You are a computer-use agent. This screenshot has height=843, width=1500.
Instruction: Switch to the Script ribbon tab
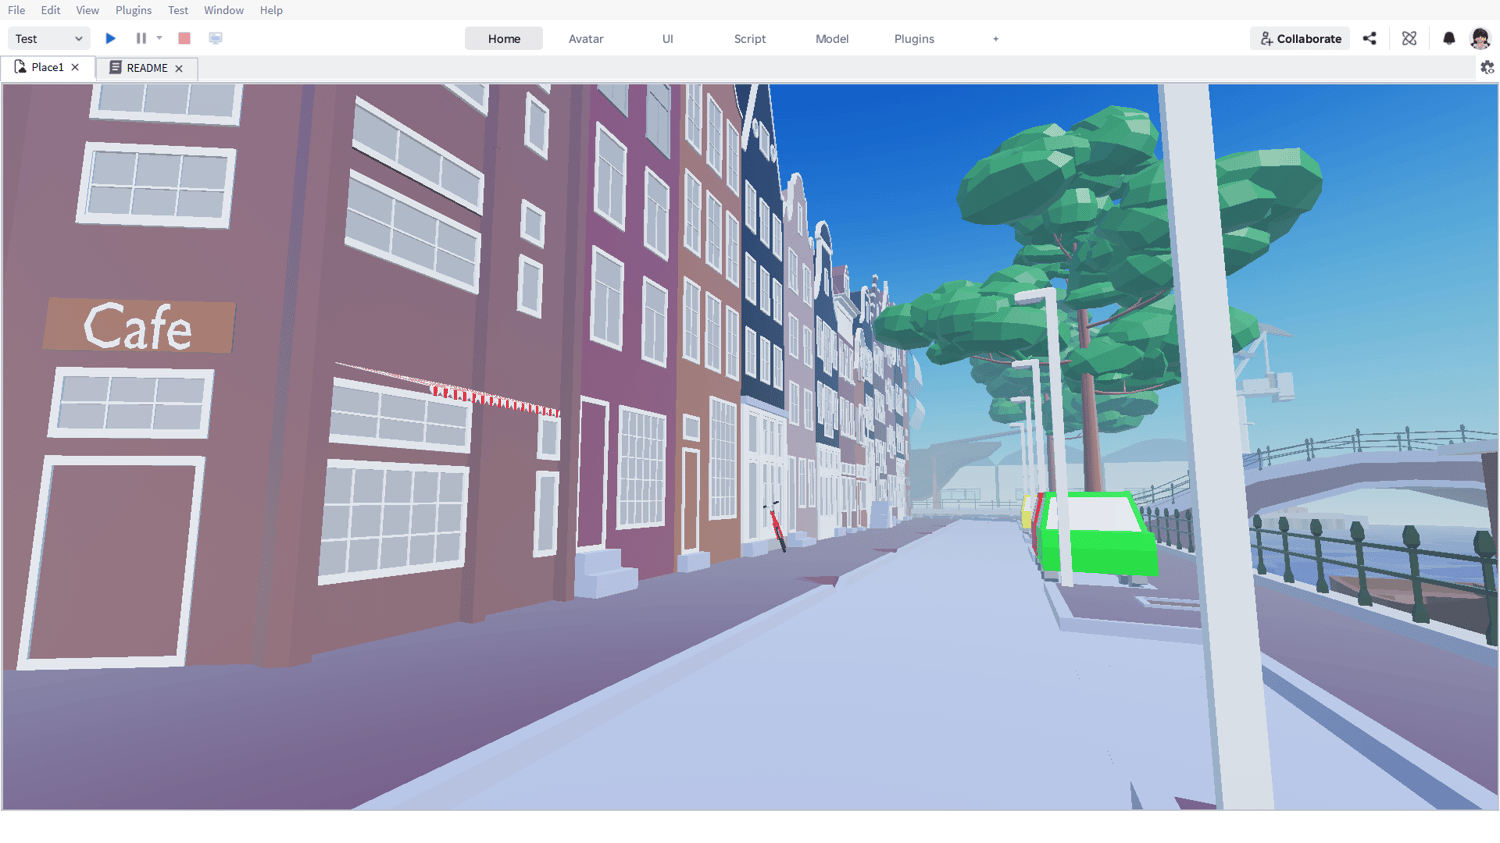coord(750,39)
